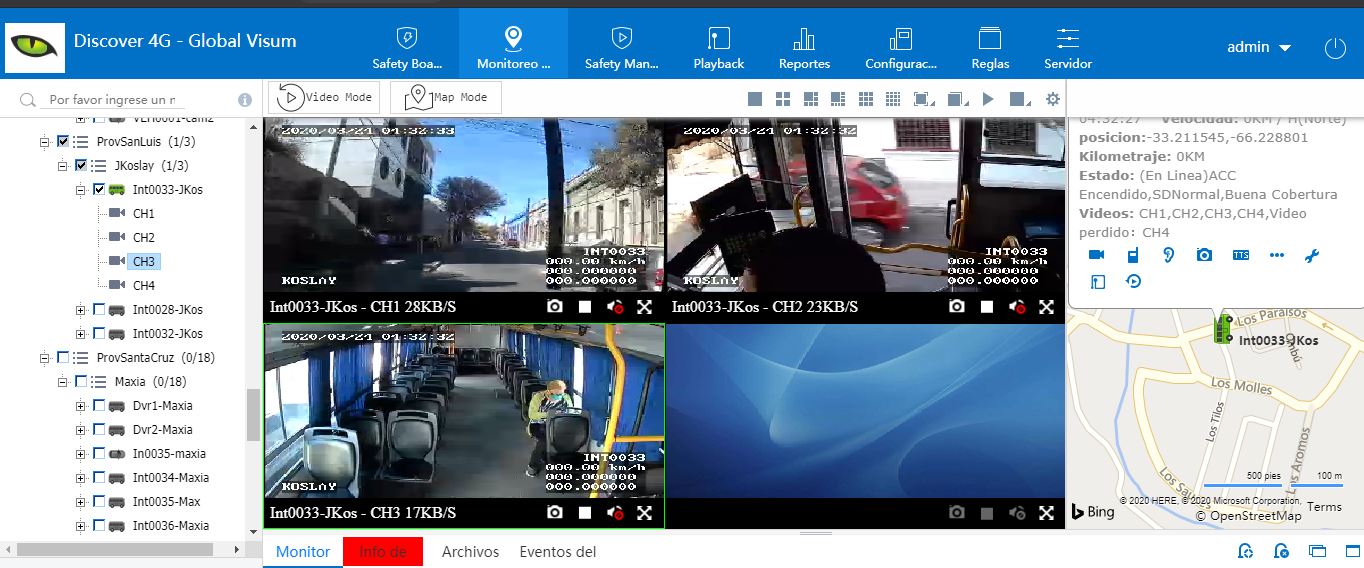Image resolution: width=1364 pixels, height=568 pixels.
Task: Expand CH3 video tile to fullscreen
Action: tap(645, 513)
